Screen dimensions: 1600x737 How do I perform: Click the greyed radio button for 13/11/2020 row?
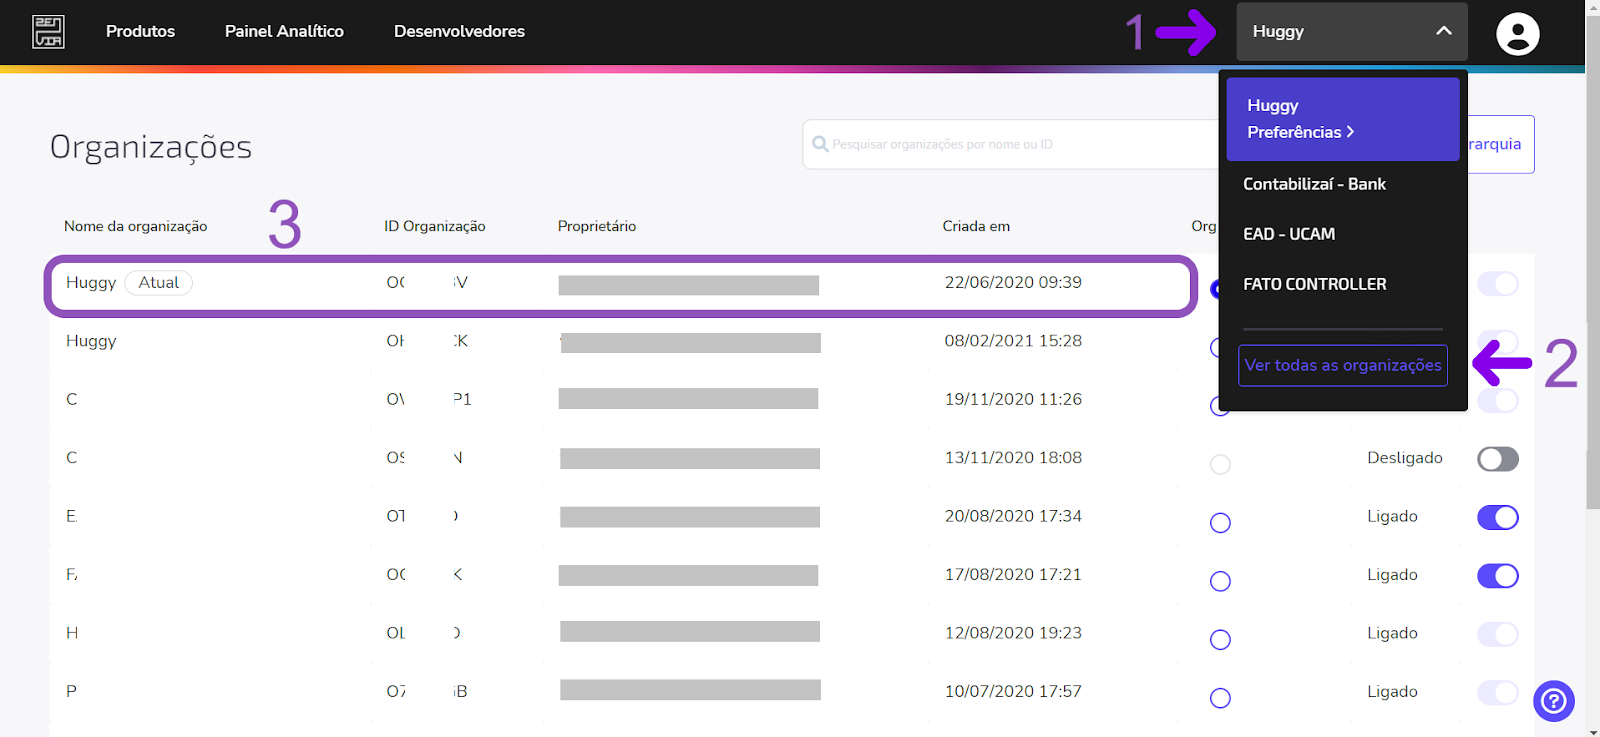coord(1220,464)
